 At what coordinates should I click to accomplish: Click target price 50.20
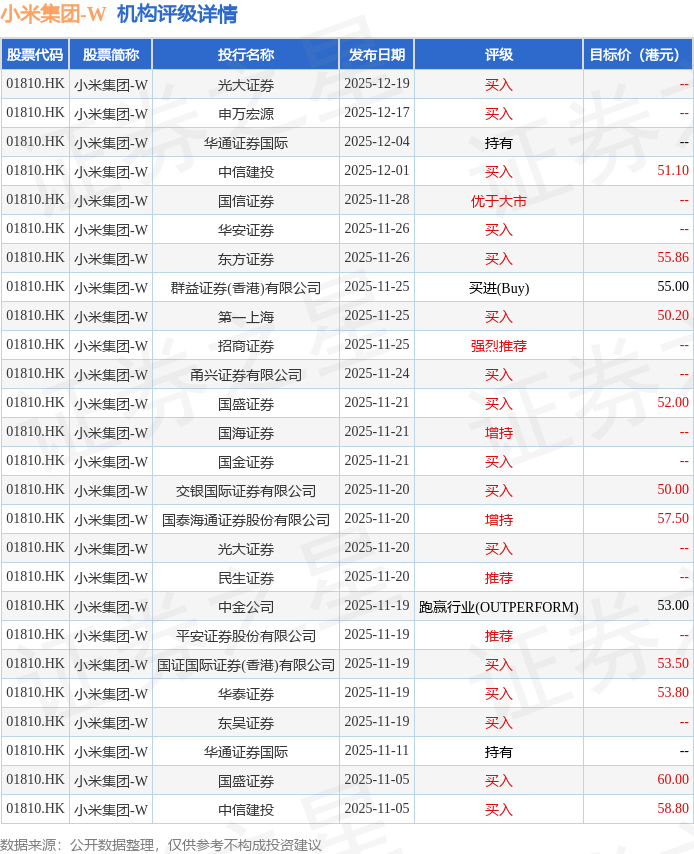coord(673,315)
